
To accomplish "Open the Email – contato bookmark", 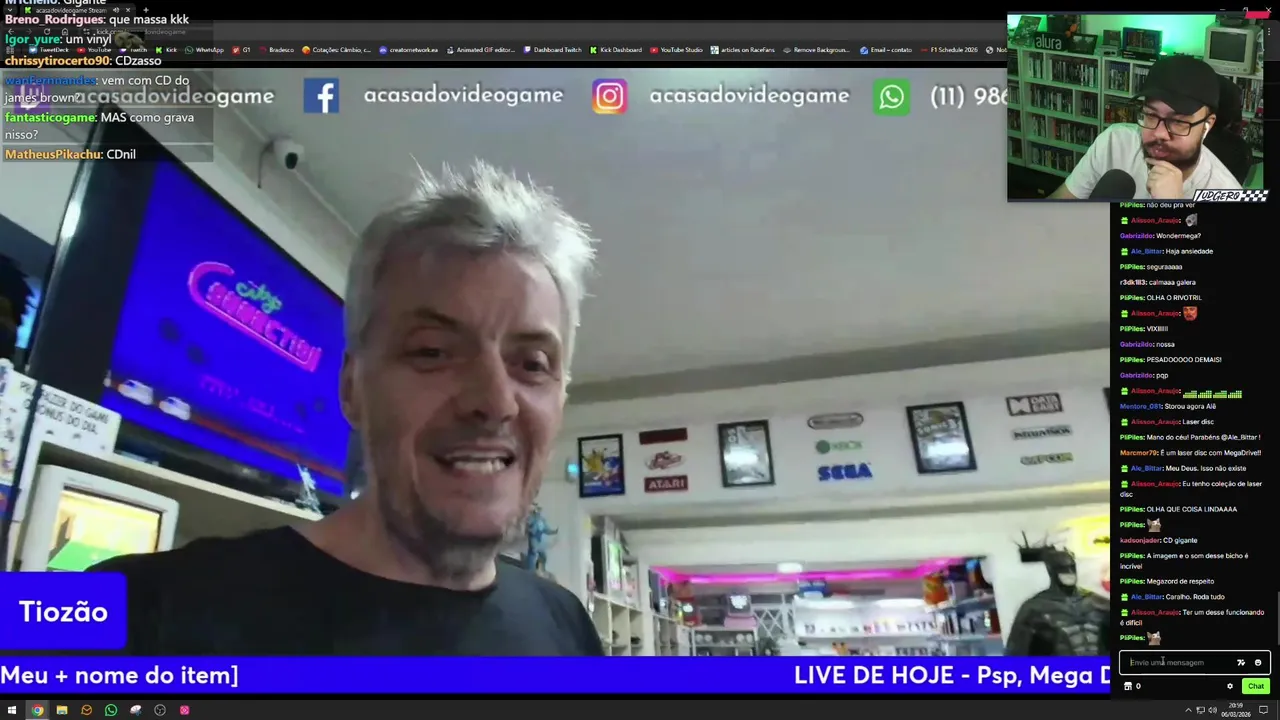I will 886,50.
